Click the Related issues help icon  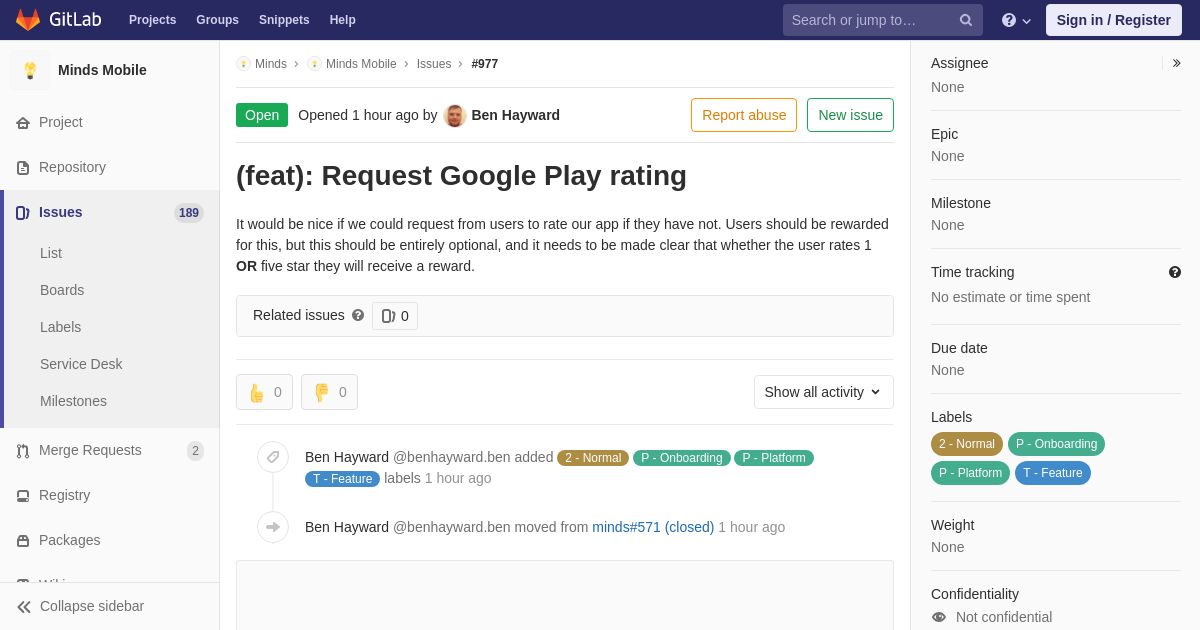click(x=358, y=315)
